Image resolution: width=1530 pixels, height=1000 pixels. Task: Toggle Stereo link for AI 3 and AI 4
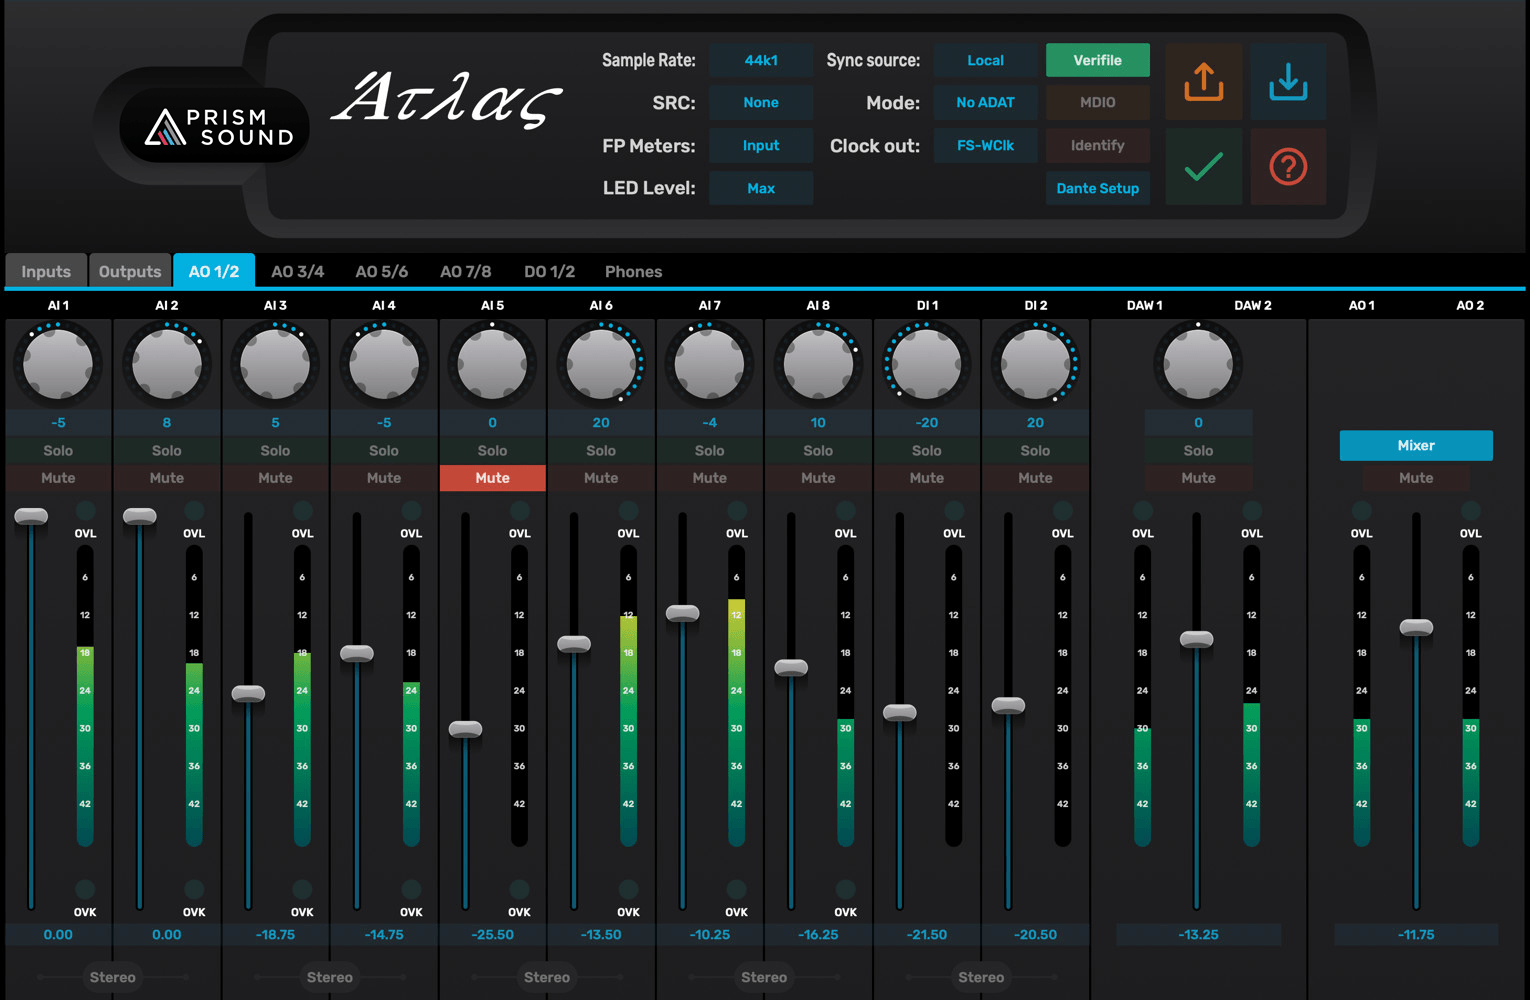tap(330, 977)
